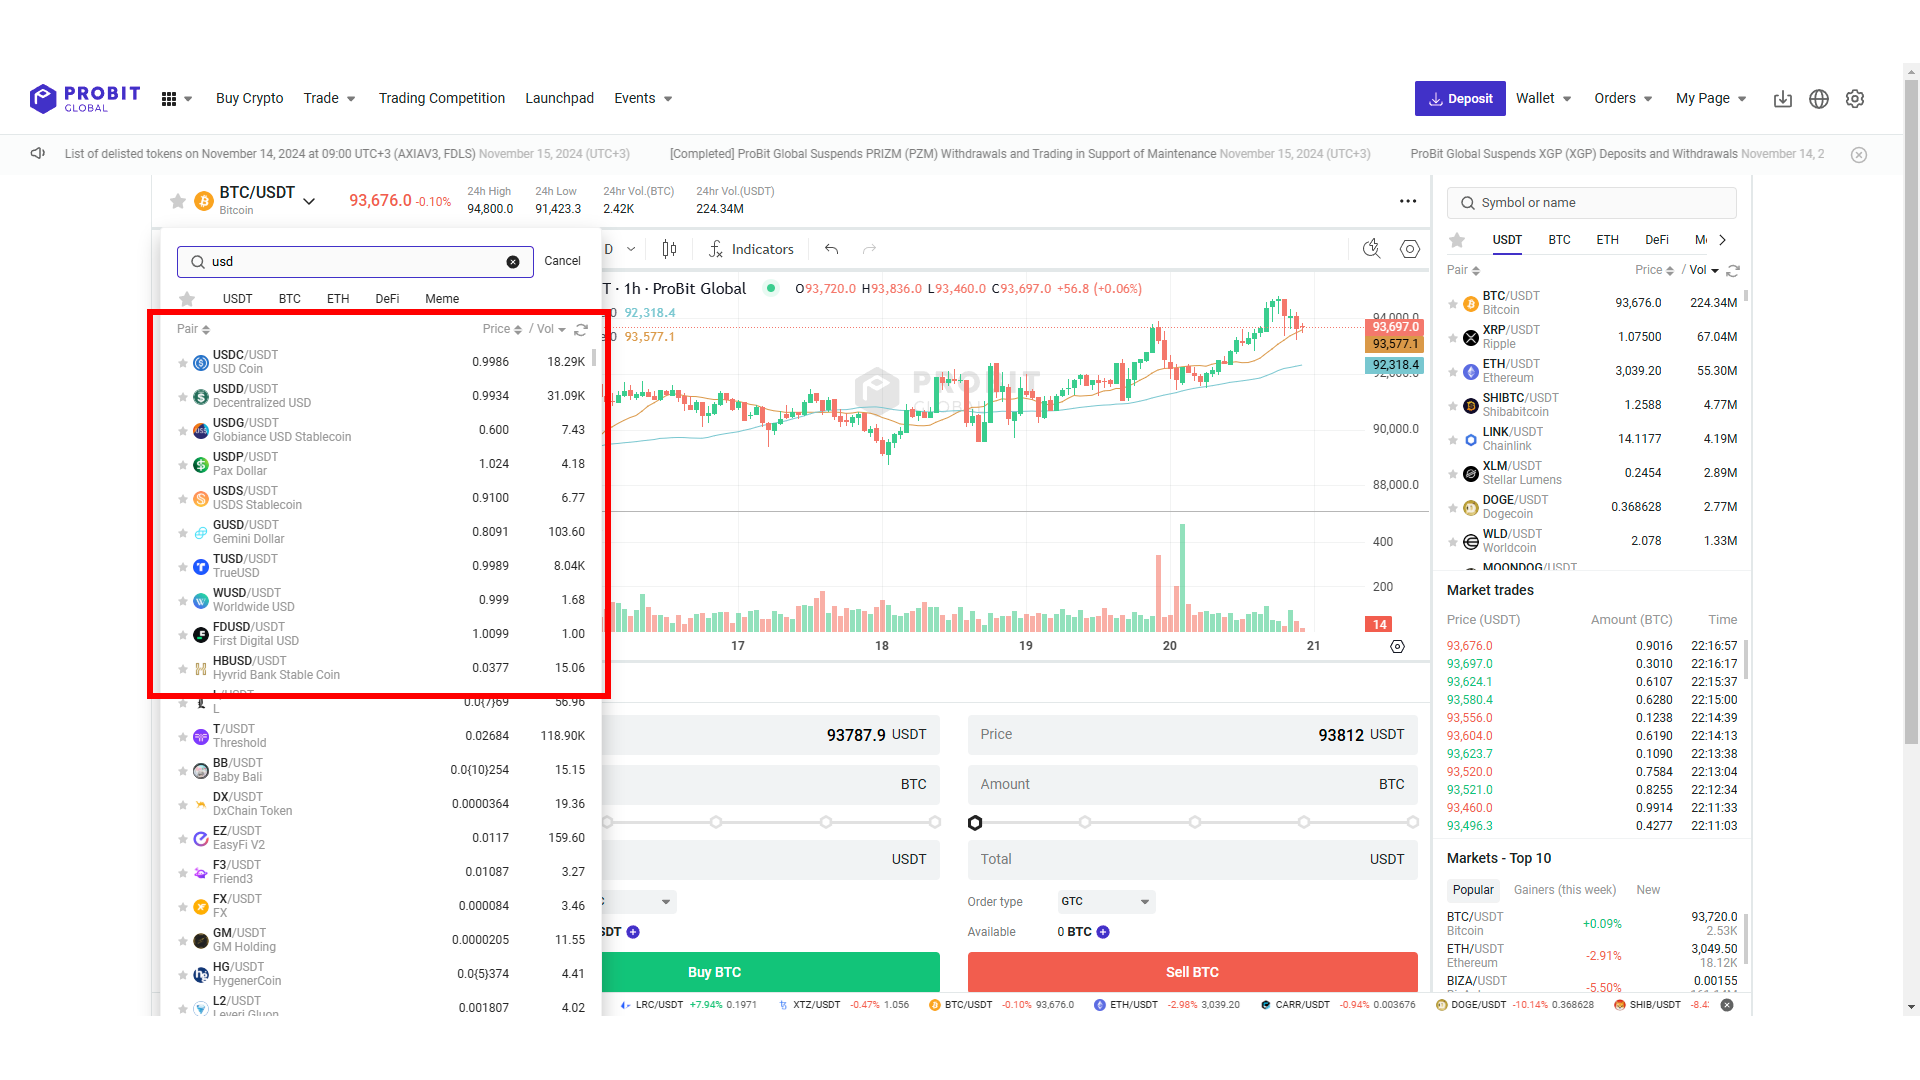Star the USDD/USDT pair
Screen dimensions: 1920x1080
pos(183,397)
